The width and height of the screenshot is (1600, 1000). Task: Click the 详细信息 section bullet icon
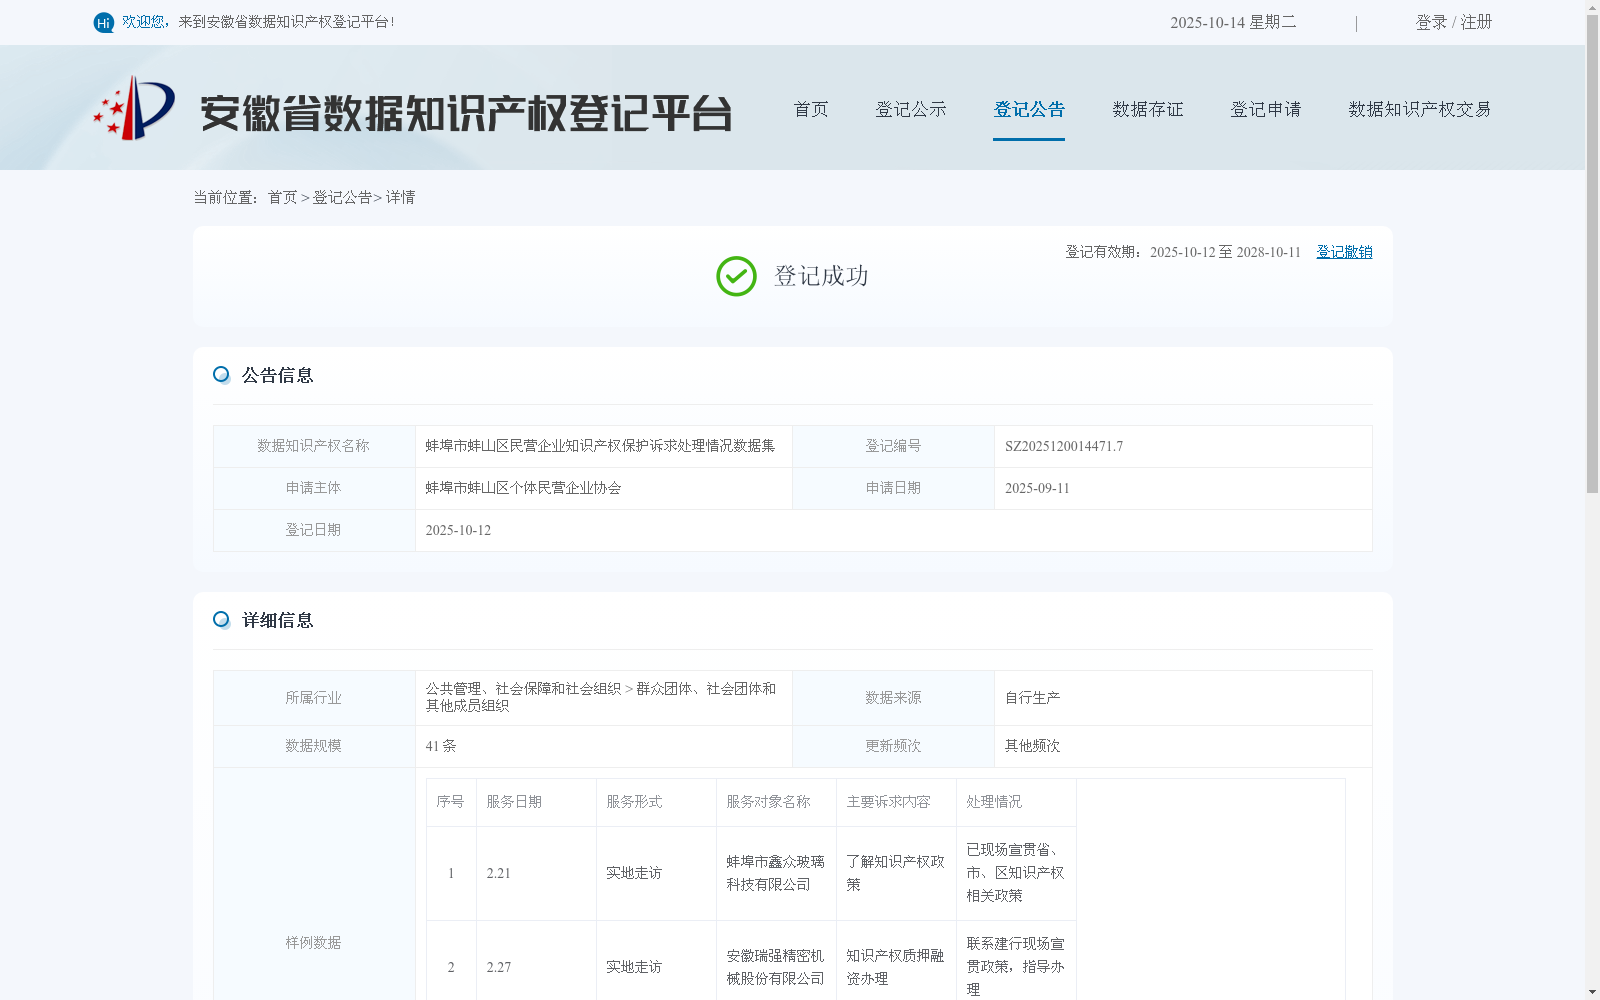pos(221,620)
